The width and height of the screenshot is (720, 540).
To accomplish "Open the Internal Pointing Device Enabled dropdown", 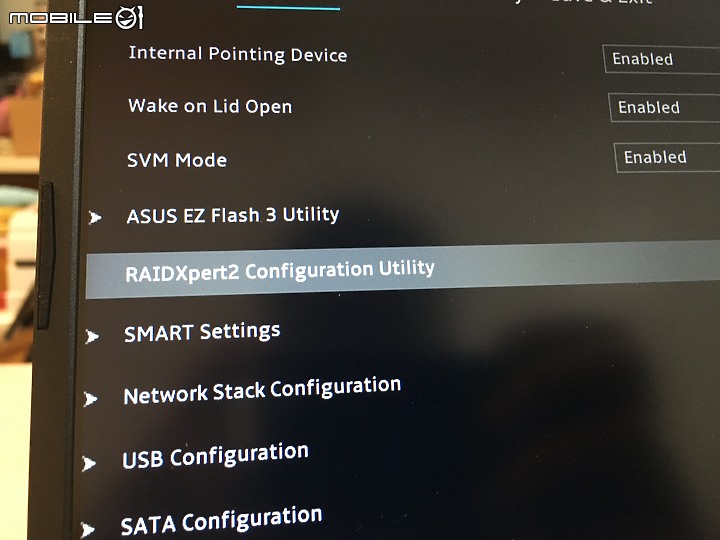I will 661,60.
